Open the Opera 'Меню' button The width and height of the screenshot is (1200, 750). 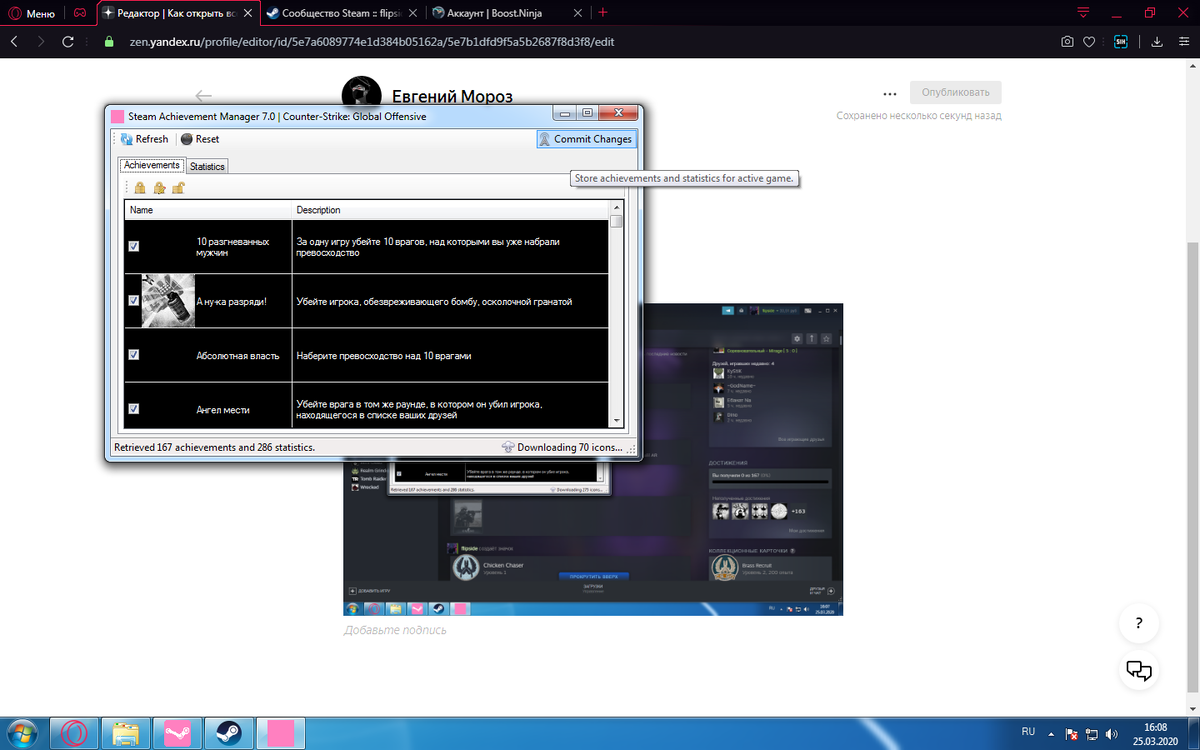[x=31, y=14]
